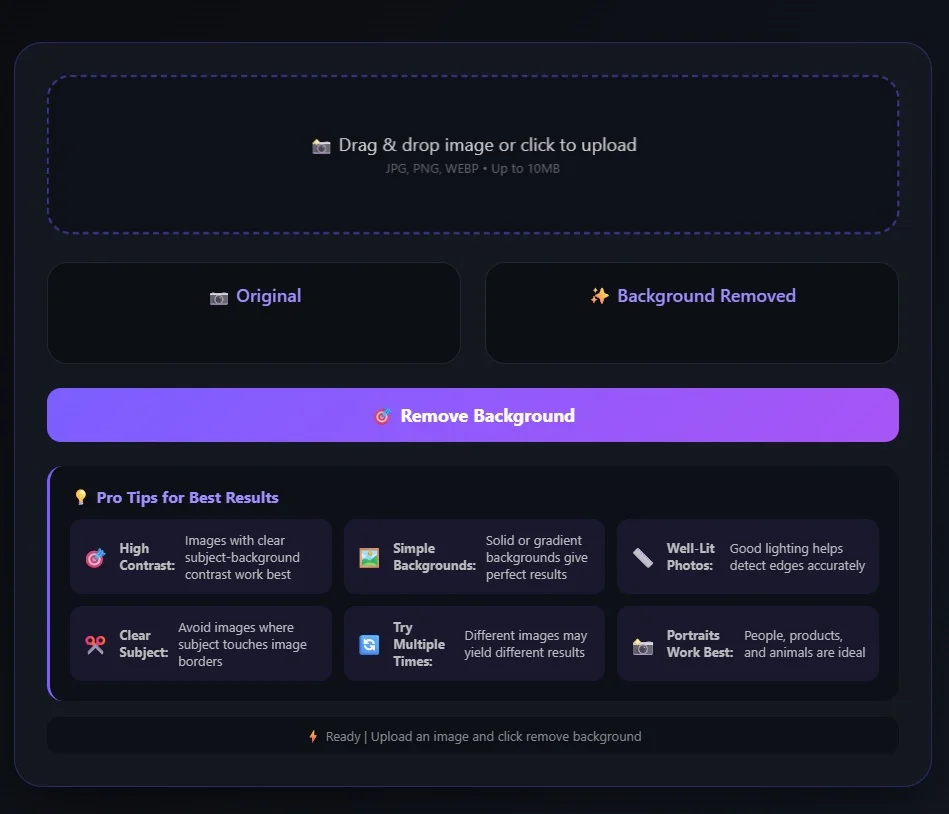
Task: Click the drag & drop upload zone
Action: [x=473, y=154]
